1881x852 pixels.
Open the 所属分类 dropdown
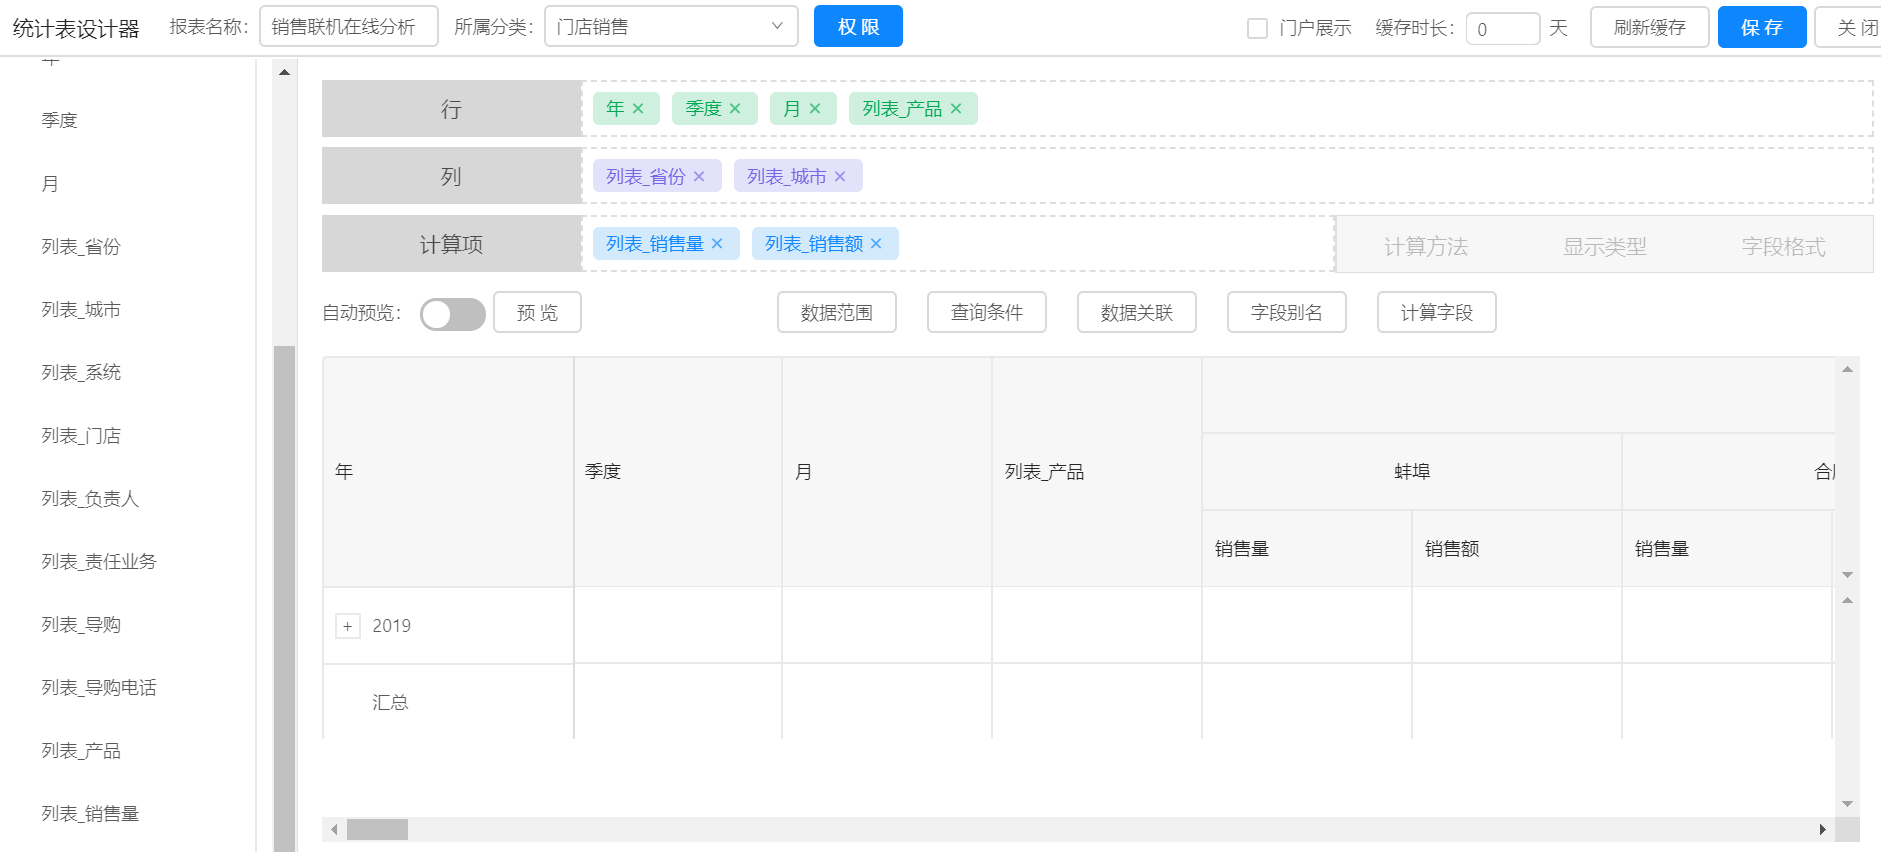[670, 27]
